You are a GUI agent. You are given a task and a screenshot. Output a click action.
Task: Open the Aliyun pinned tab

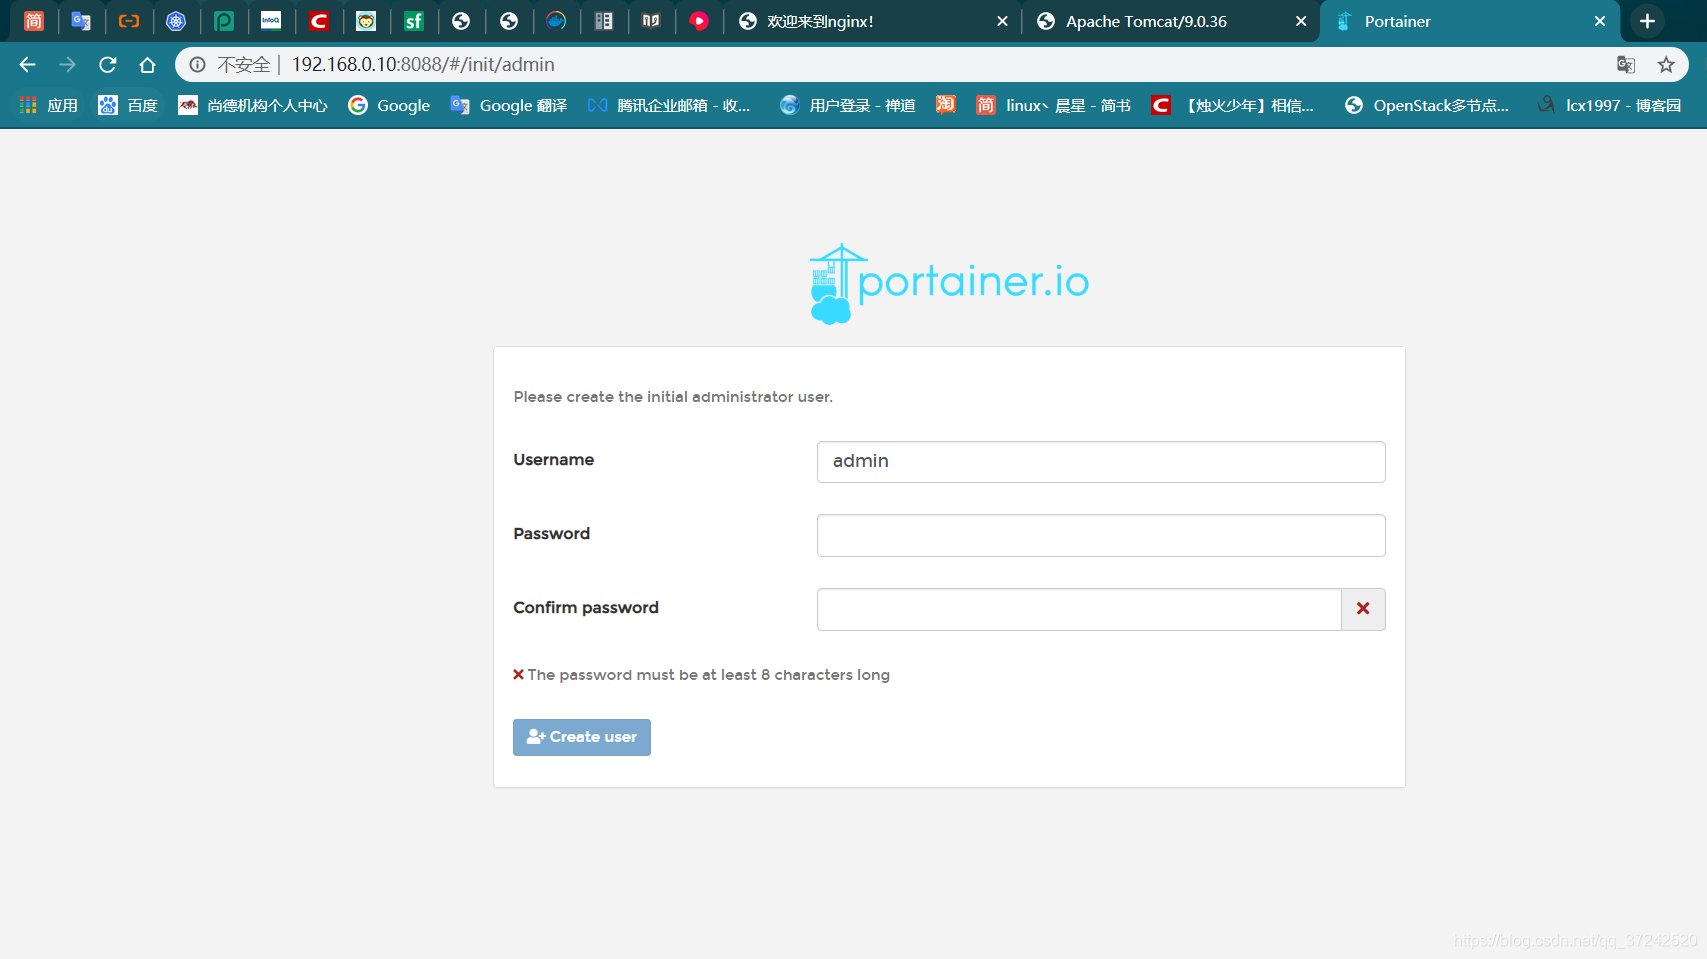[129, 21]
